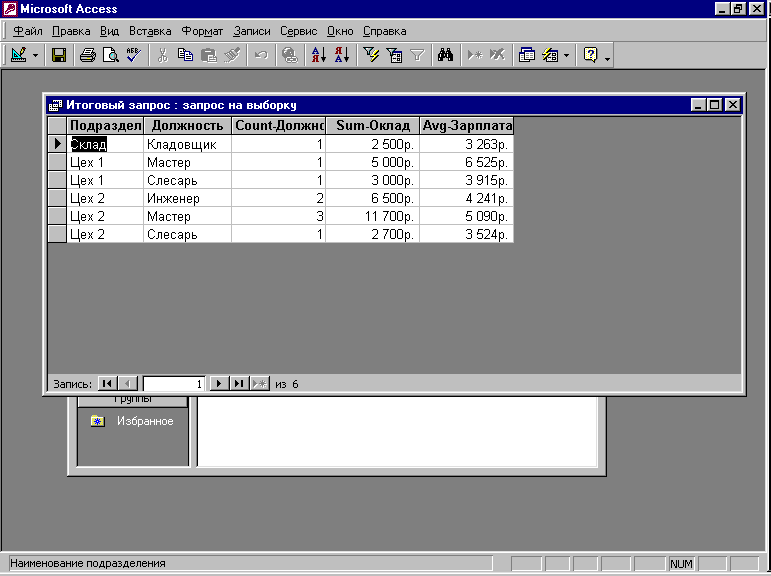This screenshot has height=576, width=771.
Task: Open the Сервис menu
Action: click(298, 31)
